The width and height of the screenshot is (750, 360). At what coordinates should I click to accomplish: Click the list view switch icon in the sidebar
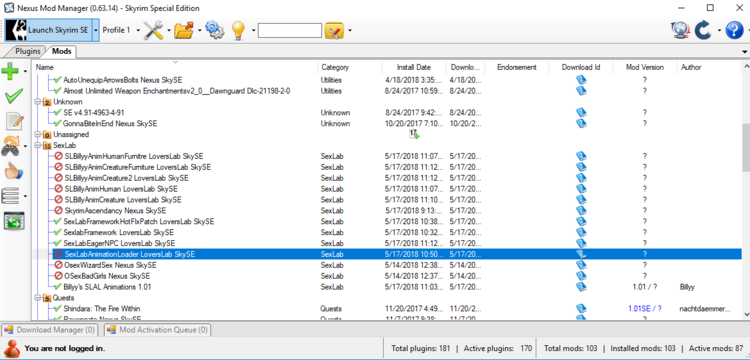11,196
